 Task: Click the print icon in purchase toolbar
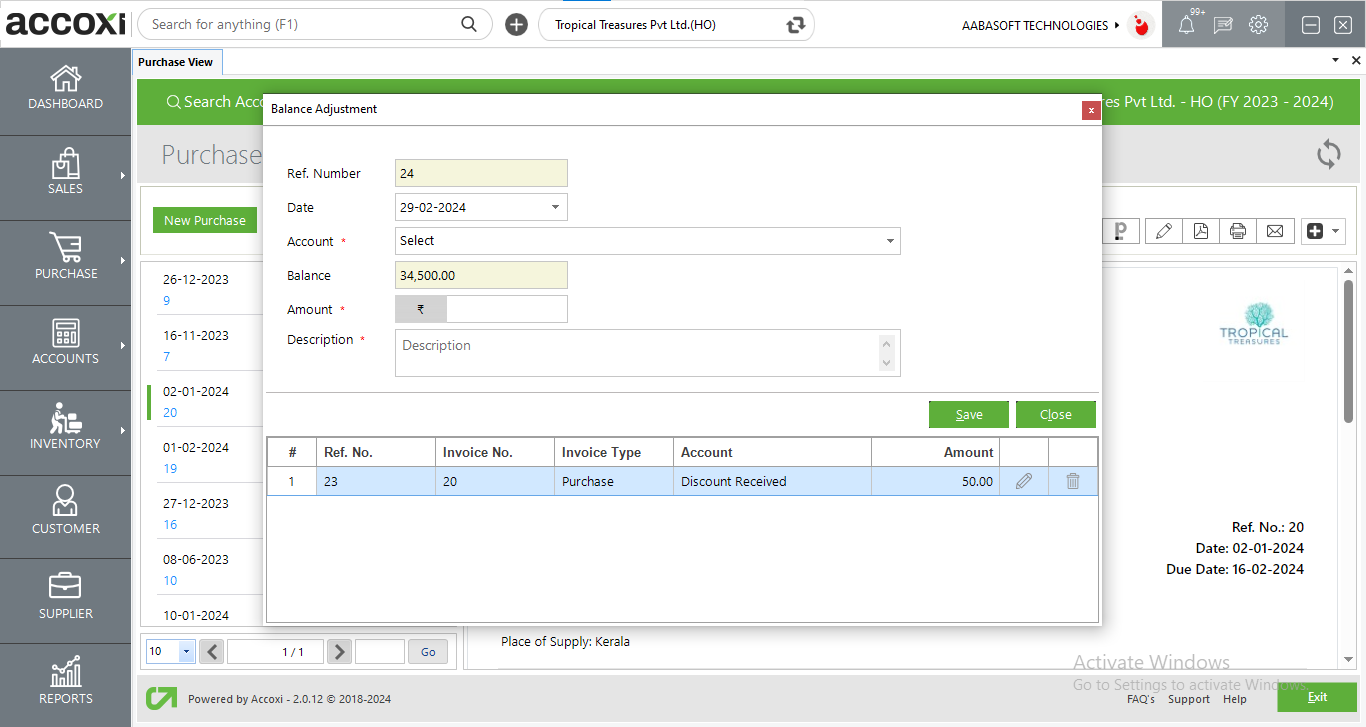tap(1238, 231)
